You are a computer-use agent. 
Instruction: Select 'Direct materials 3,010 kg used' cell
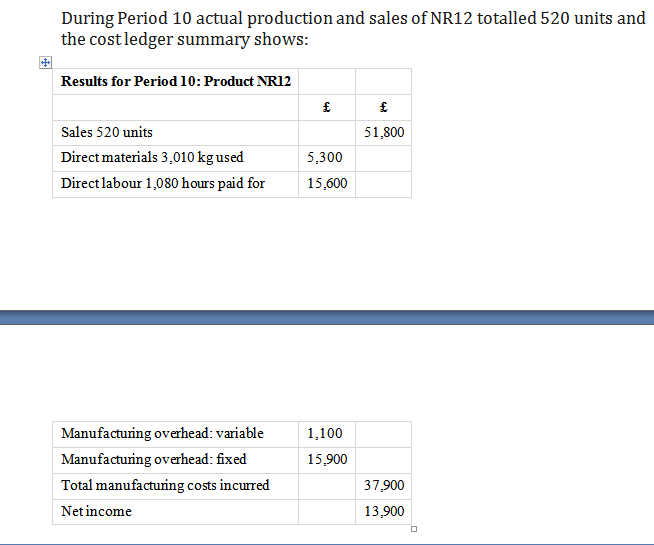[176, 158]
